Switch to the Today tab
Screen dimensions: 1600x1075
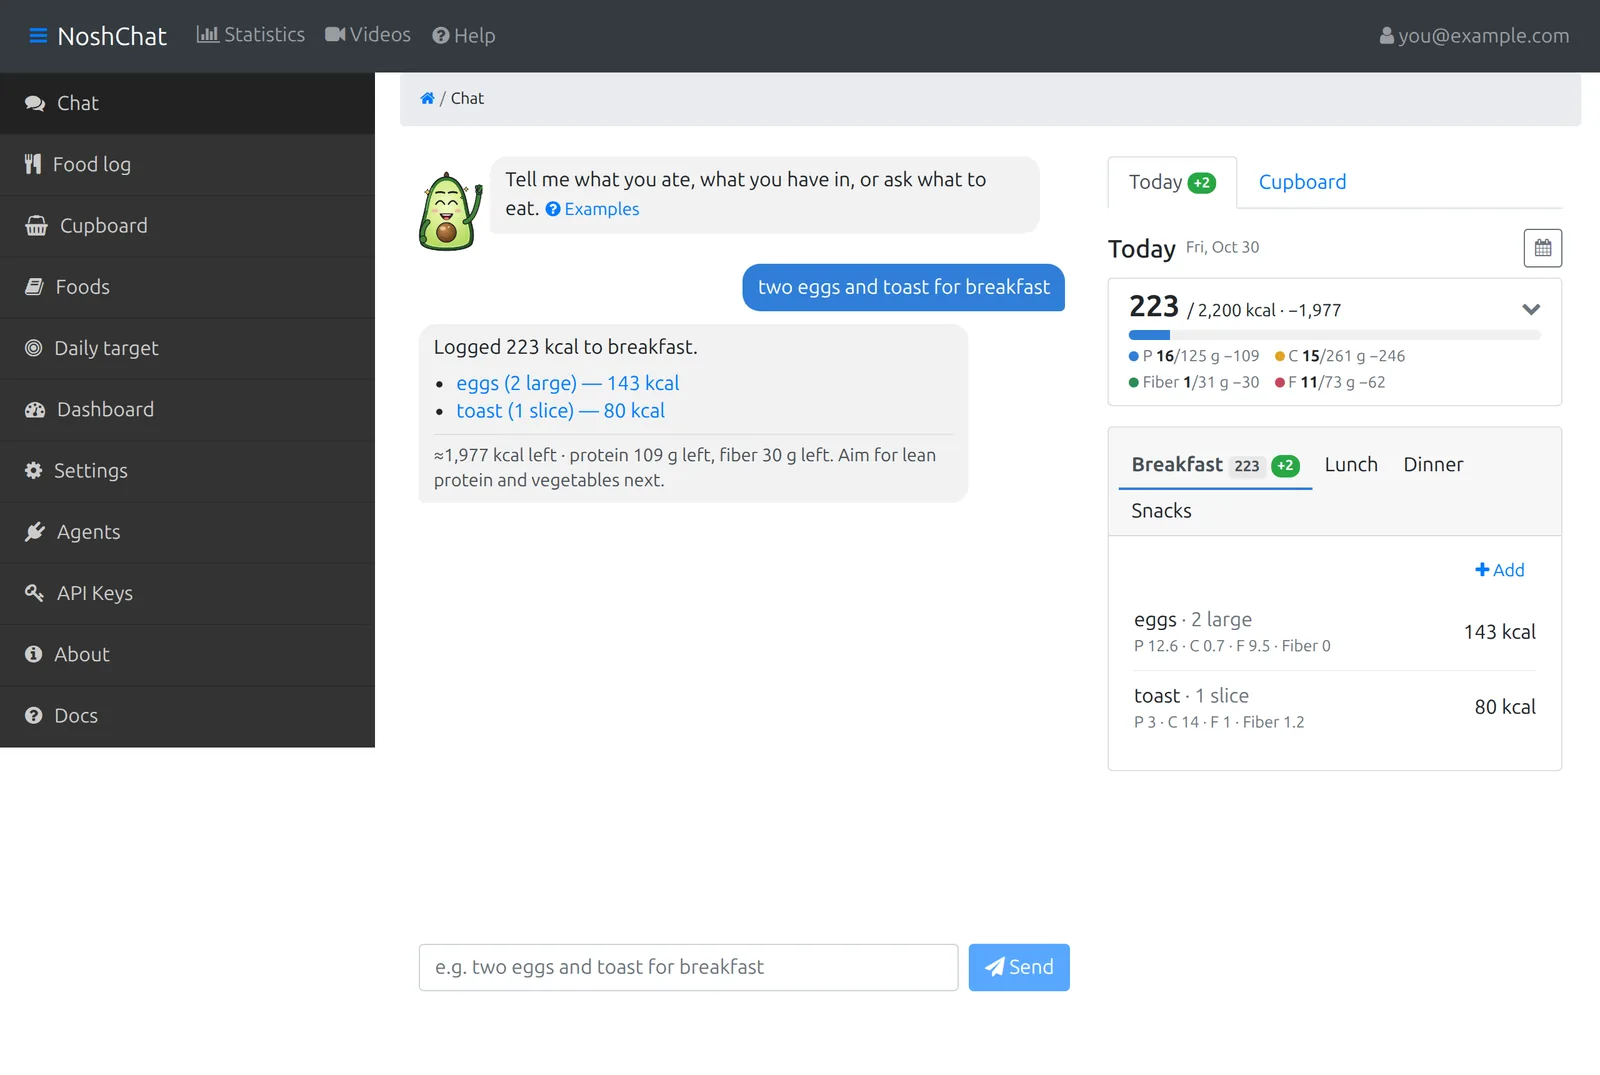click(1172, 182)
